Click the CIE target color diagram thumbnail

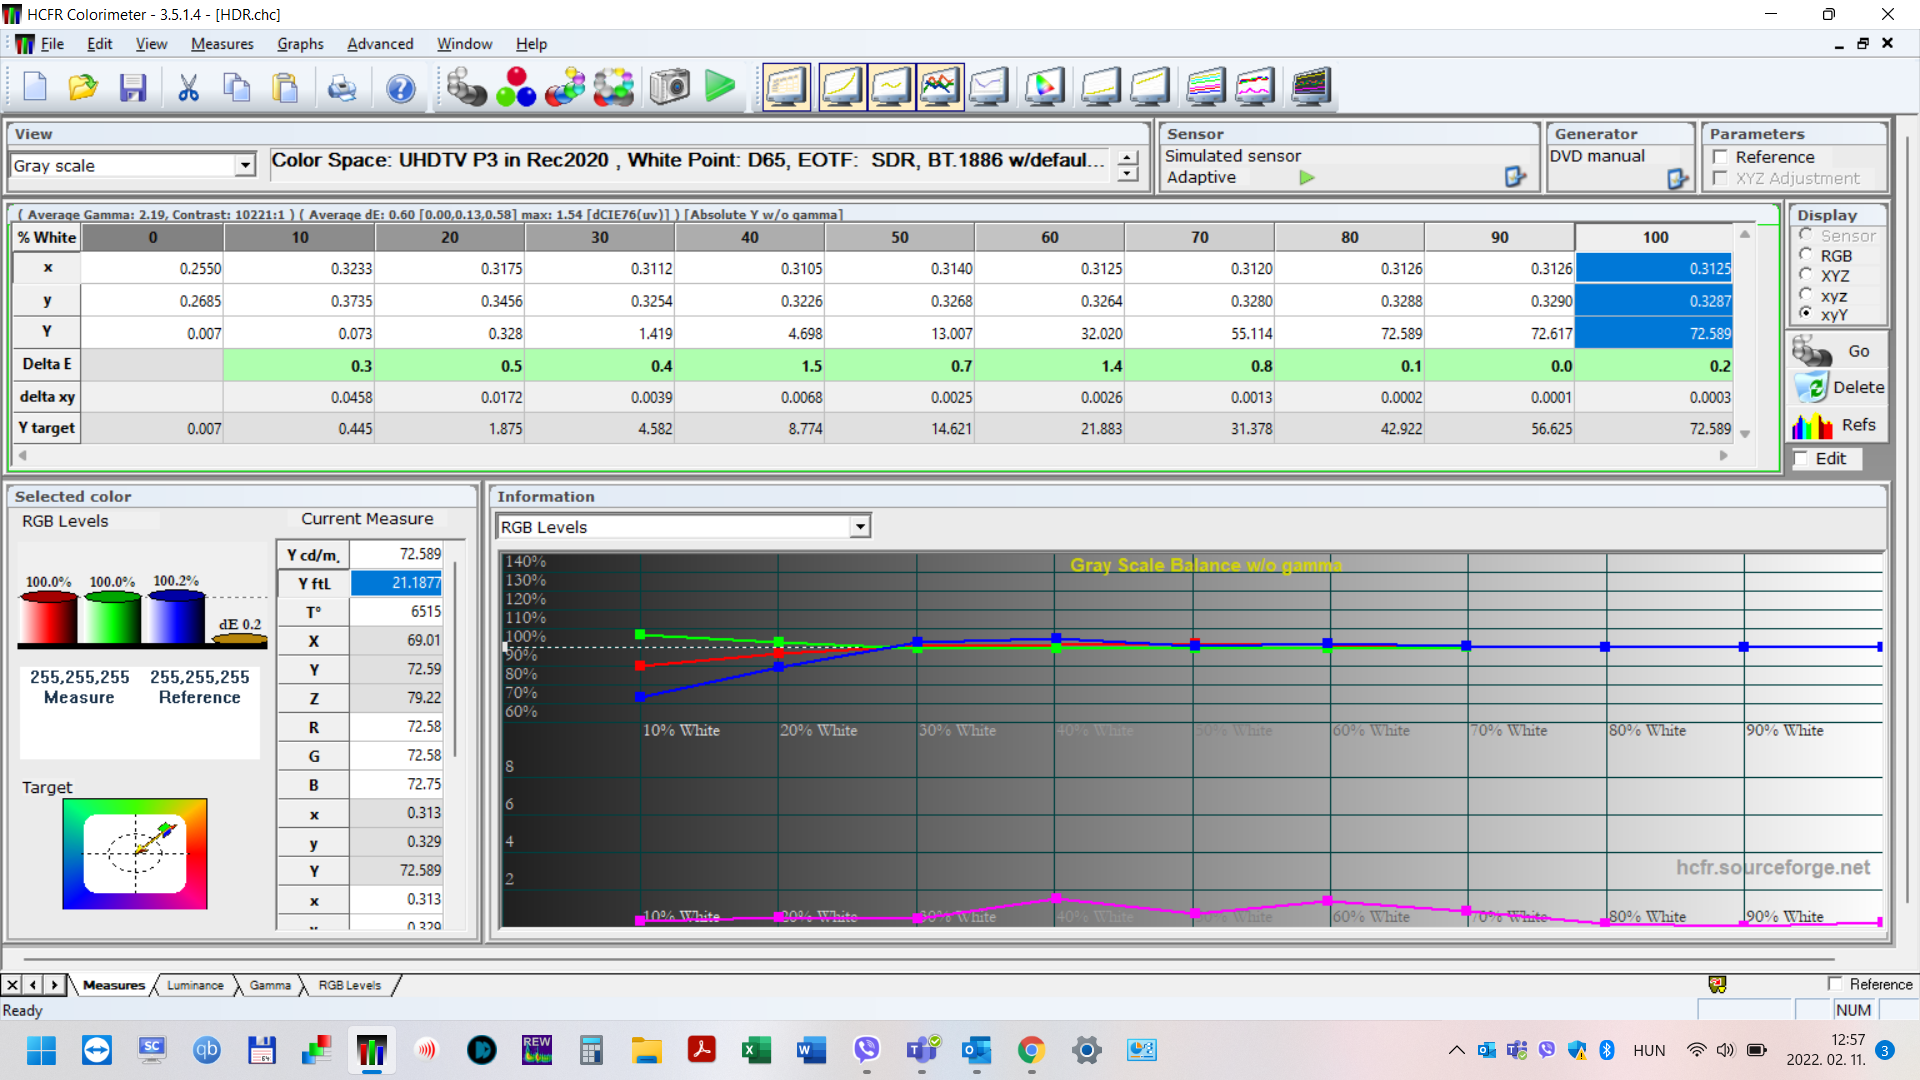(x=135, y=854)
